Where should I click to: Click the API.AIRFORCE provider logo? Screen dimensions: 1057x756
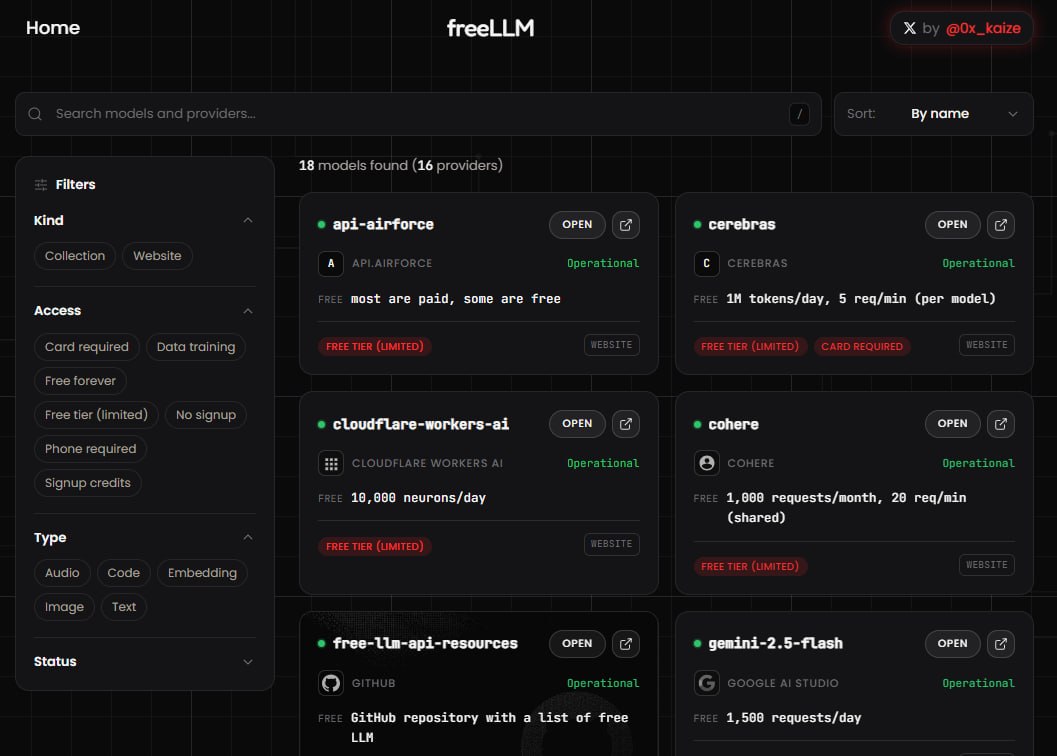point(330,263)
